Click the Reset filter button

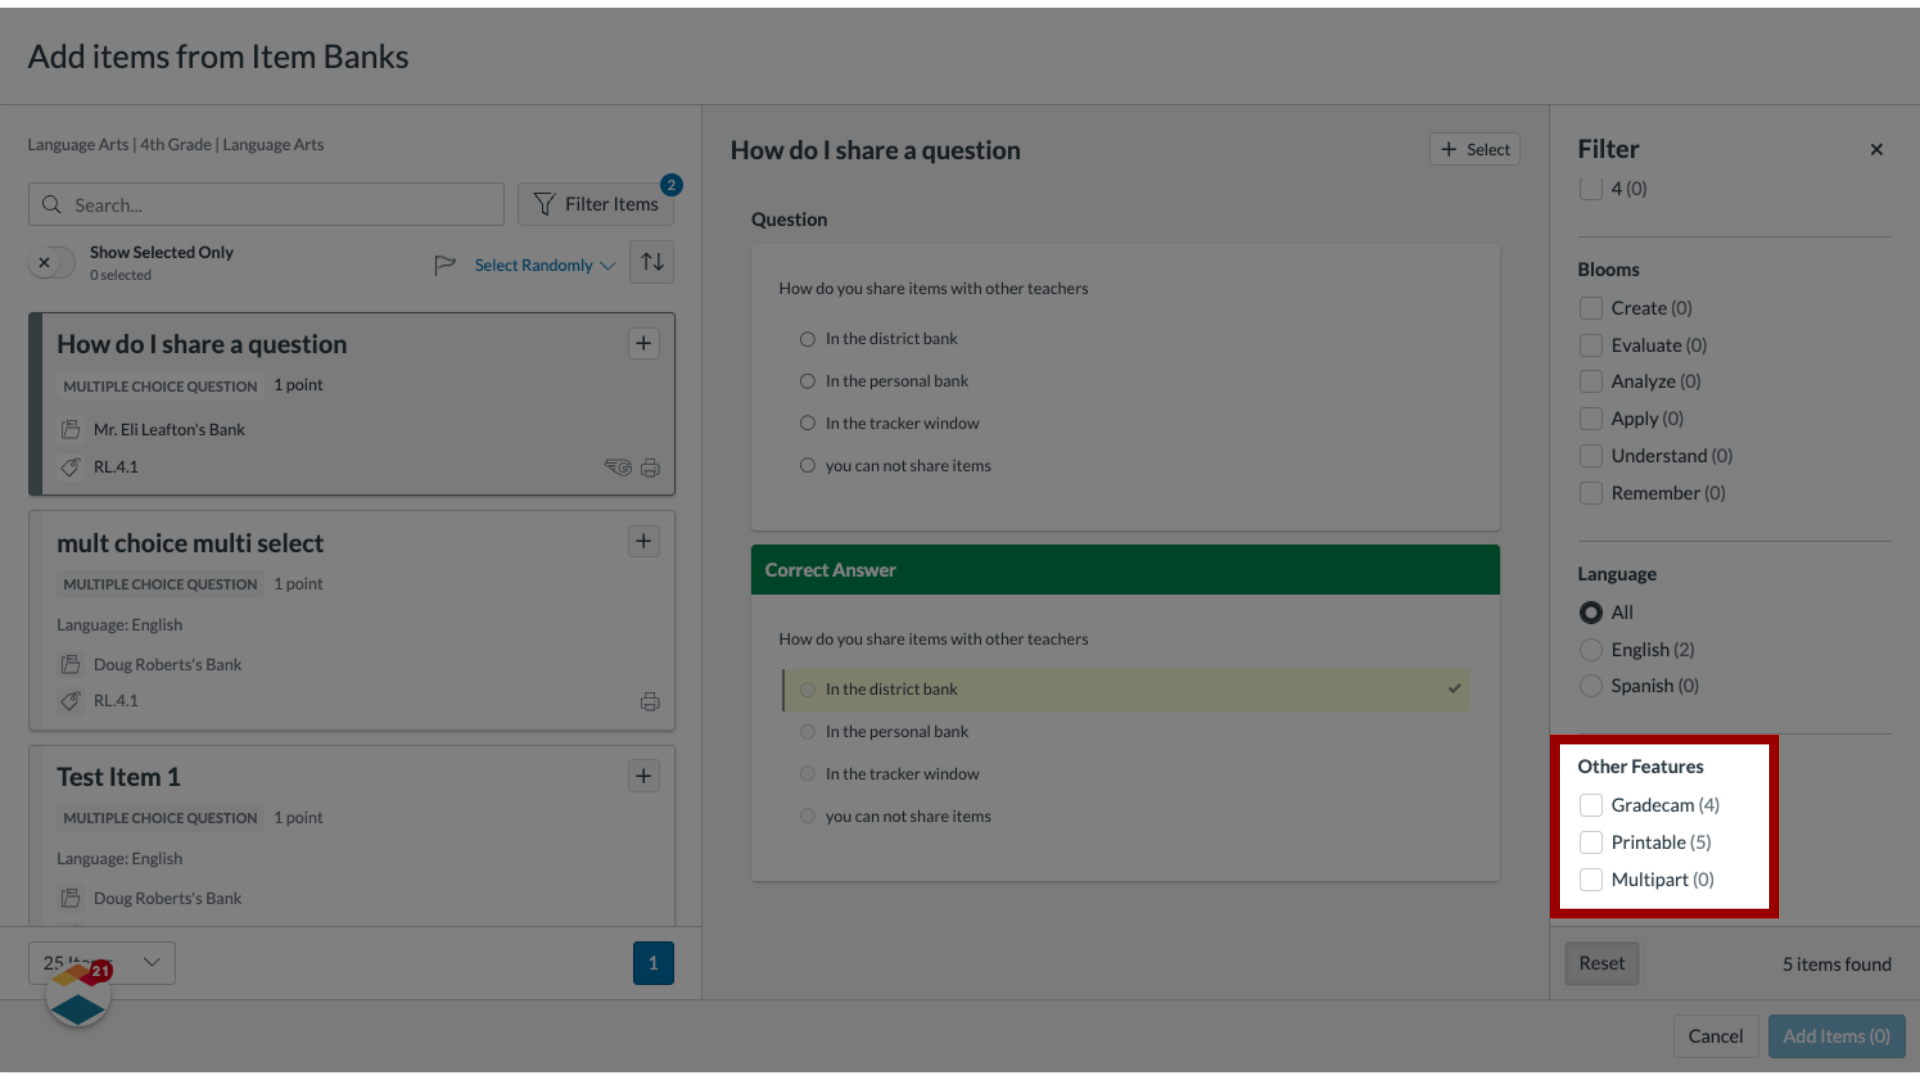pos(1602,963)
